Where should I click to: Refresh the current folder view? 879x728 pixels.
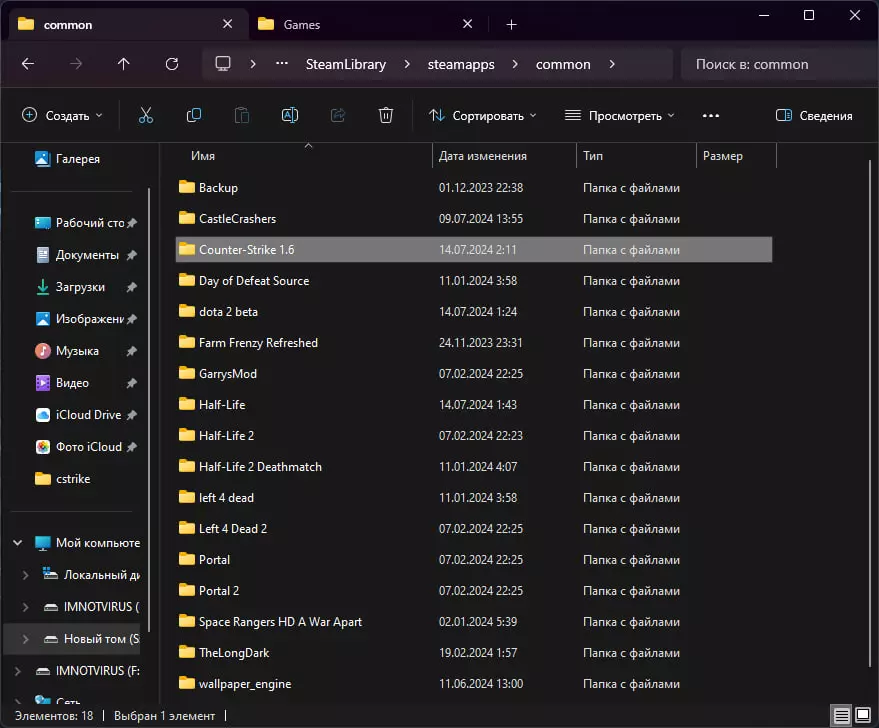click(x=172, y=64)
